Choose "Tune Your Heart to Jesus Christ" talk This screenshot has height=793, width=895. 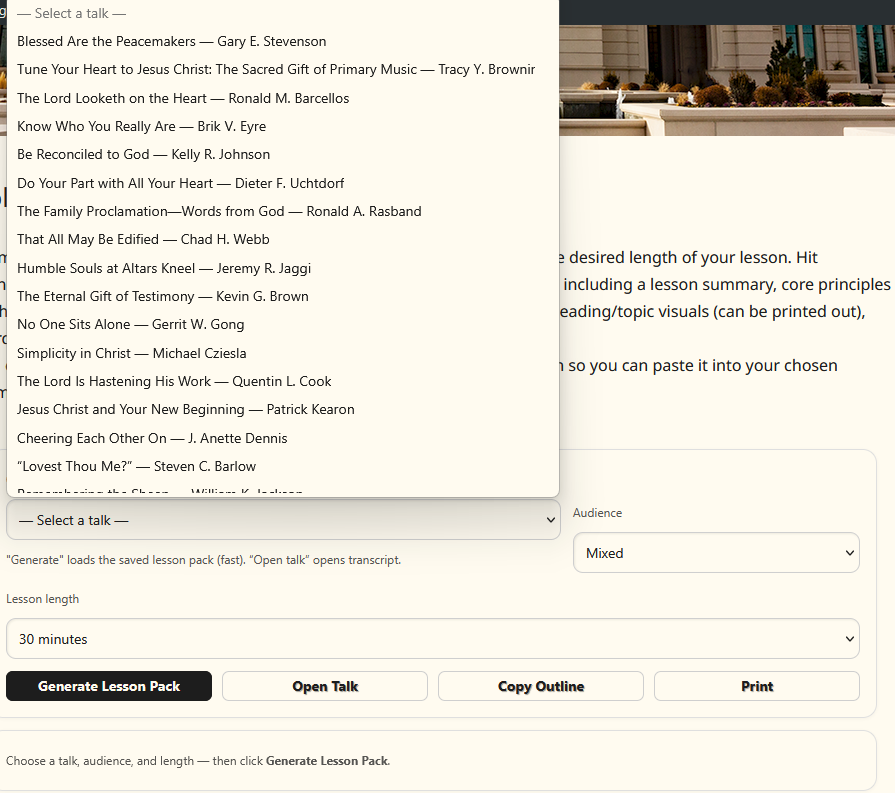click(x=275, y=70)
